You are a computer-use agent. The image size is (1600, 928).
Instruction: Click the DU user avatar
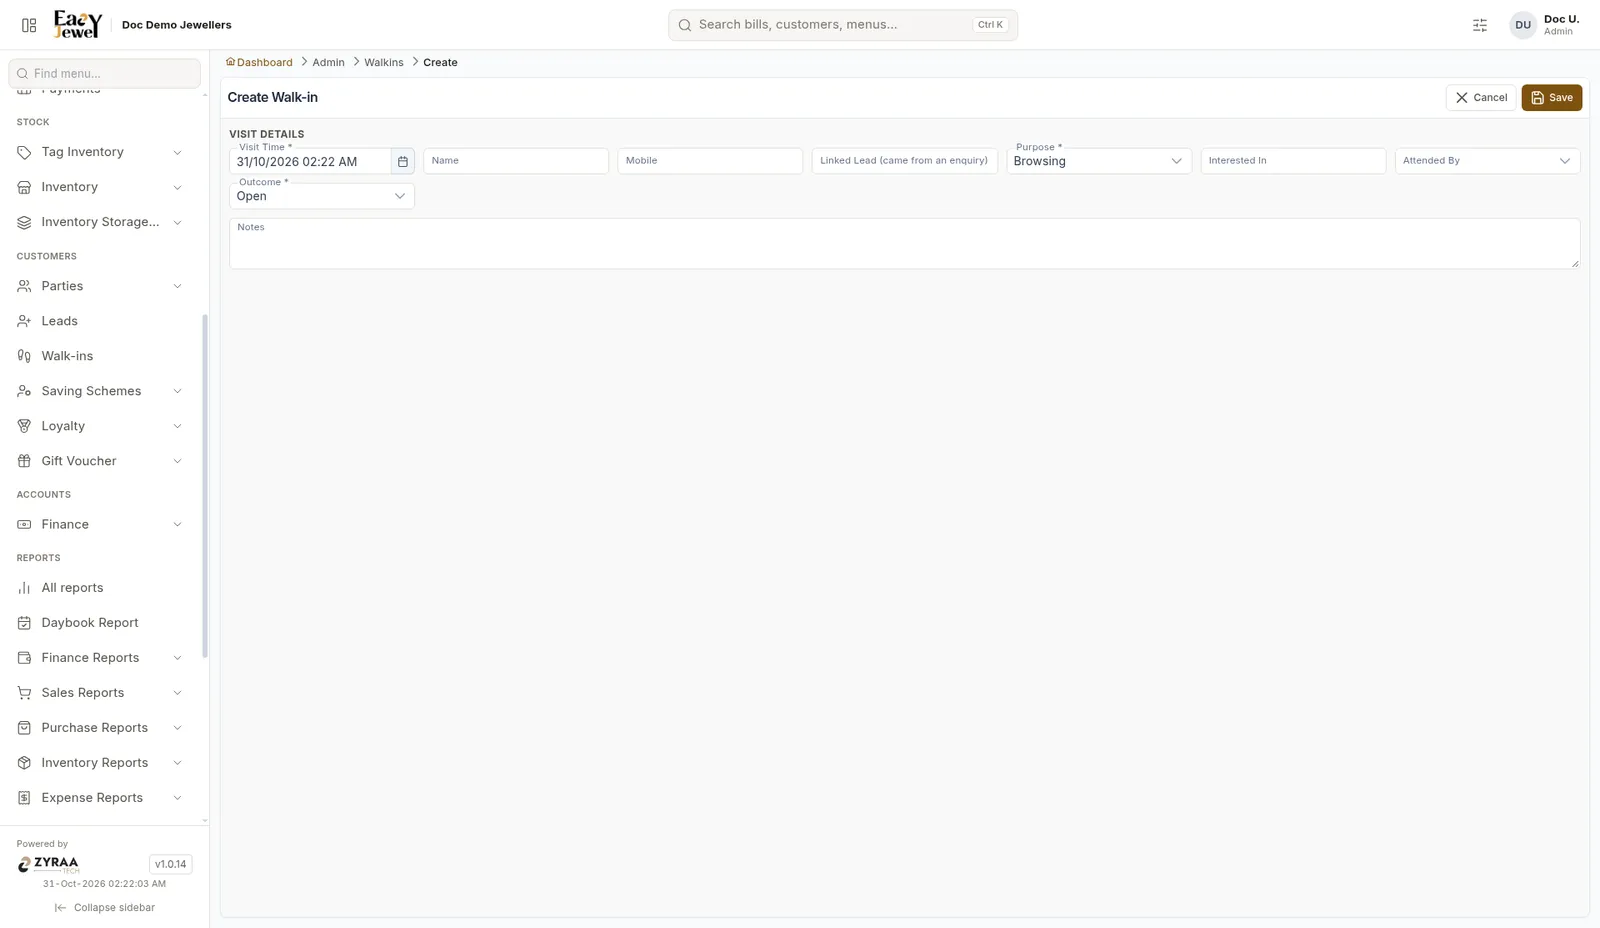[x=1523, y=25]
